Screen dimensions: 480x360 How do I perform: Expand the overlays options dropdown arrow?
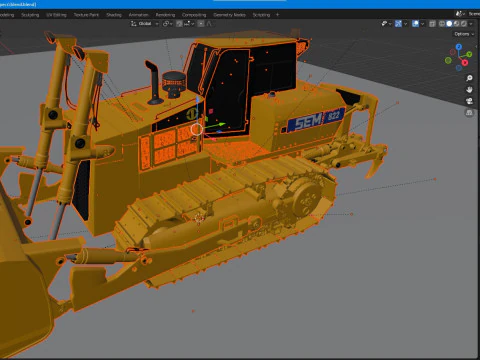tap(423, 24)
